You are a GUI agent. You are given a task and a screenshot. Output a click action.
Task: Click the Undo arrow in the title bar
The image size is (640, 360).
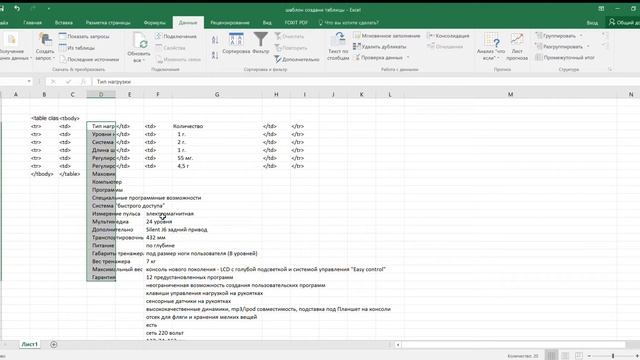click(x=17, y=8)
